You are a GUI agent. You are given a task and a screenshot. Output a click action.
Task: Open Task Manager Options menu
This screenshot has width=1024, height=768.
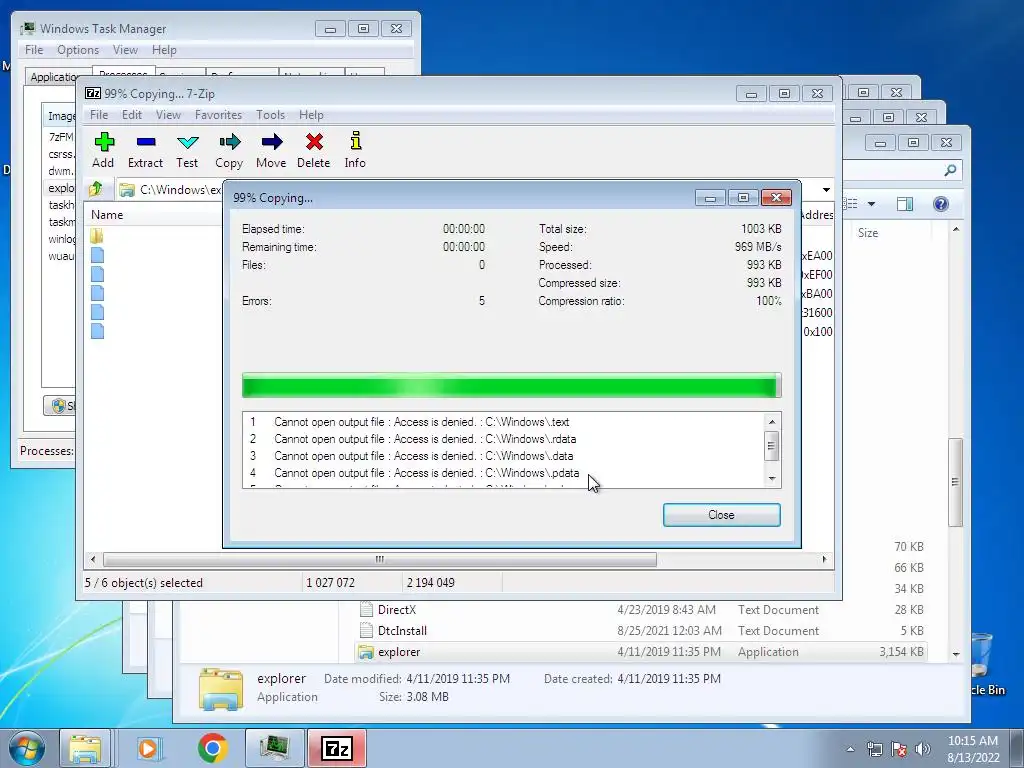tap(78, 50)
